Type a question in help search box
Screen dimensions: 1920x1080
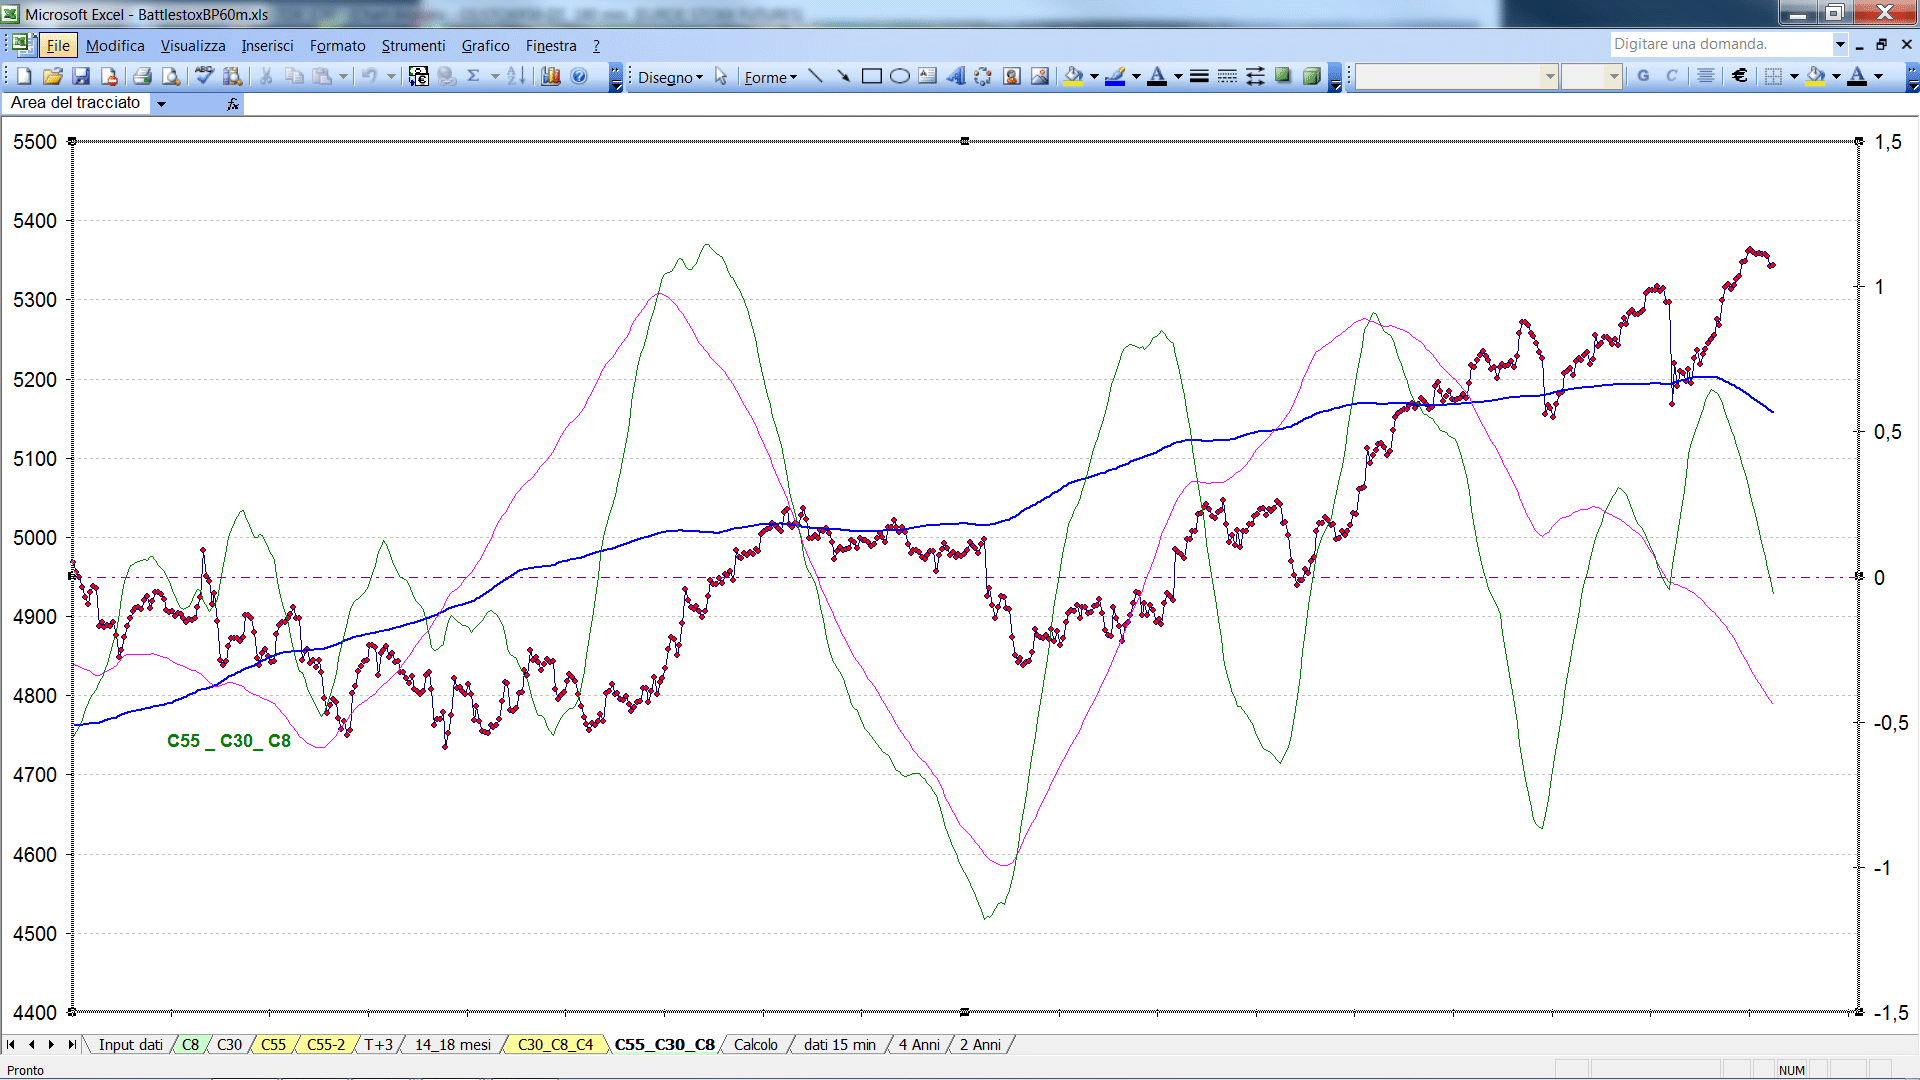pos(1720,44)
